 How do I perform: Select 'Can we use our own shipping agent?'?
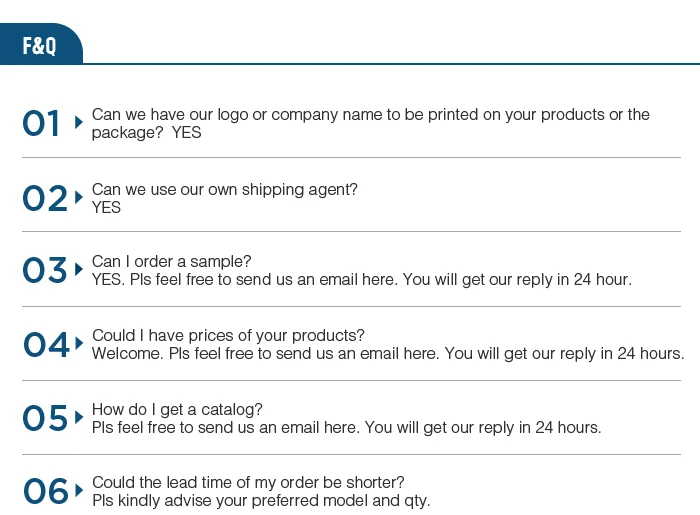click(x=224, y=189)
